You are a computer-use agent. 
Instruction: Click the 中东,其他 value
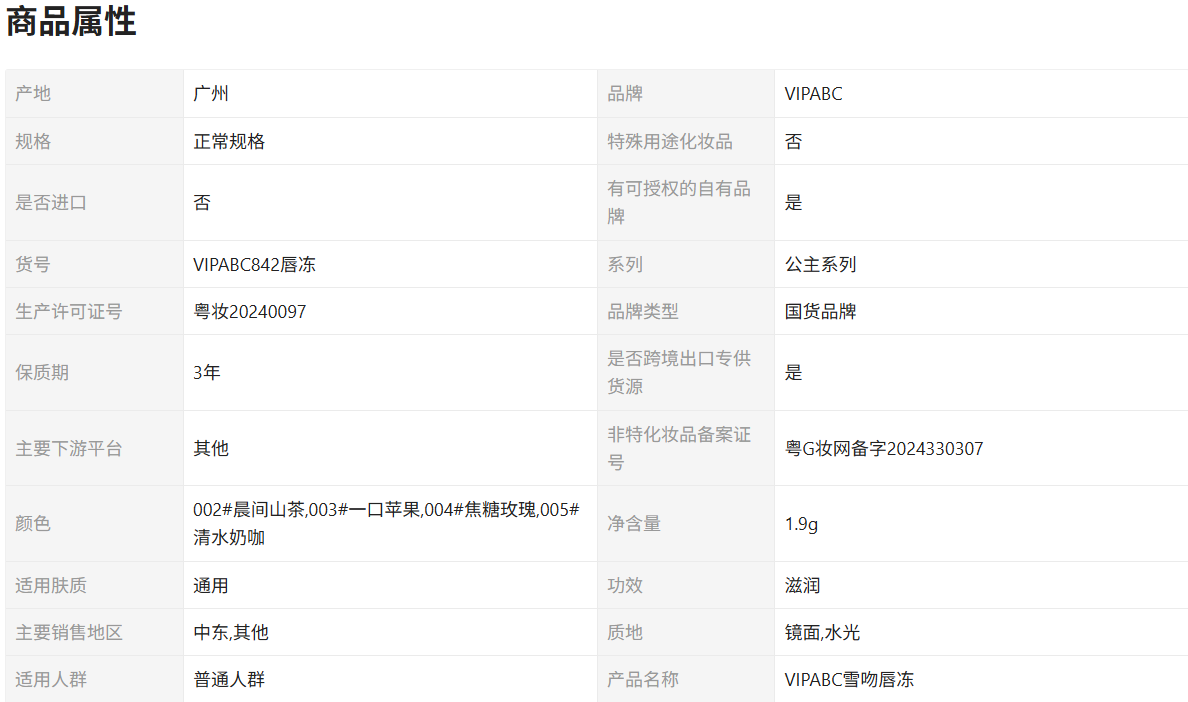click(231, 632)
